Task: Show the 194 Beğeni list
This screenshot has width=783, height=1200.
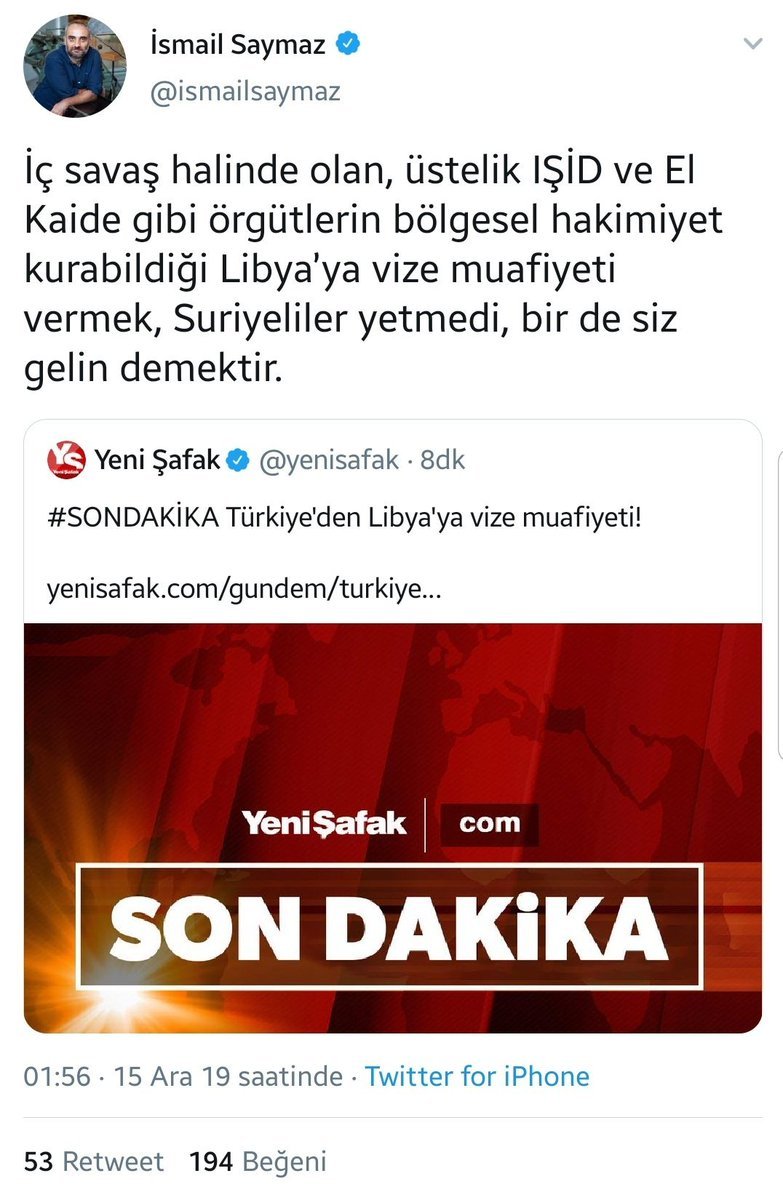Action: 257,1162
